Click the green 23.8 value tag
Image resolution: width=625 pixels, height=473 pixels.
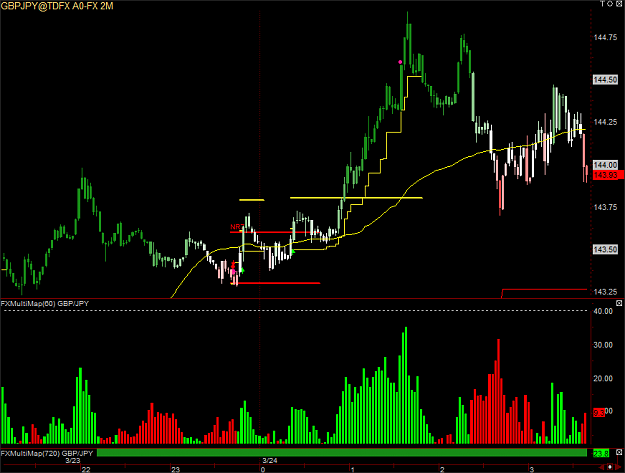coord(601,453)
